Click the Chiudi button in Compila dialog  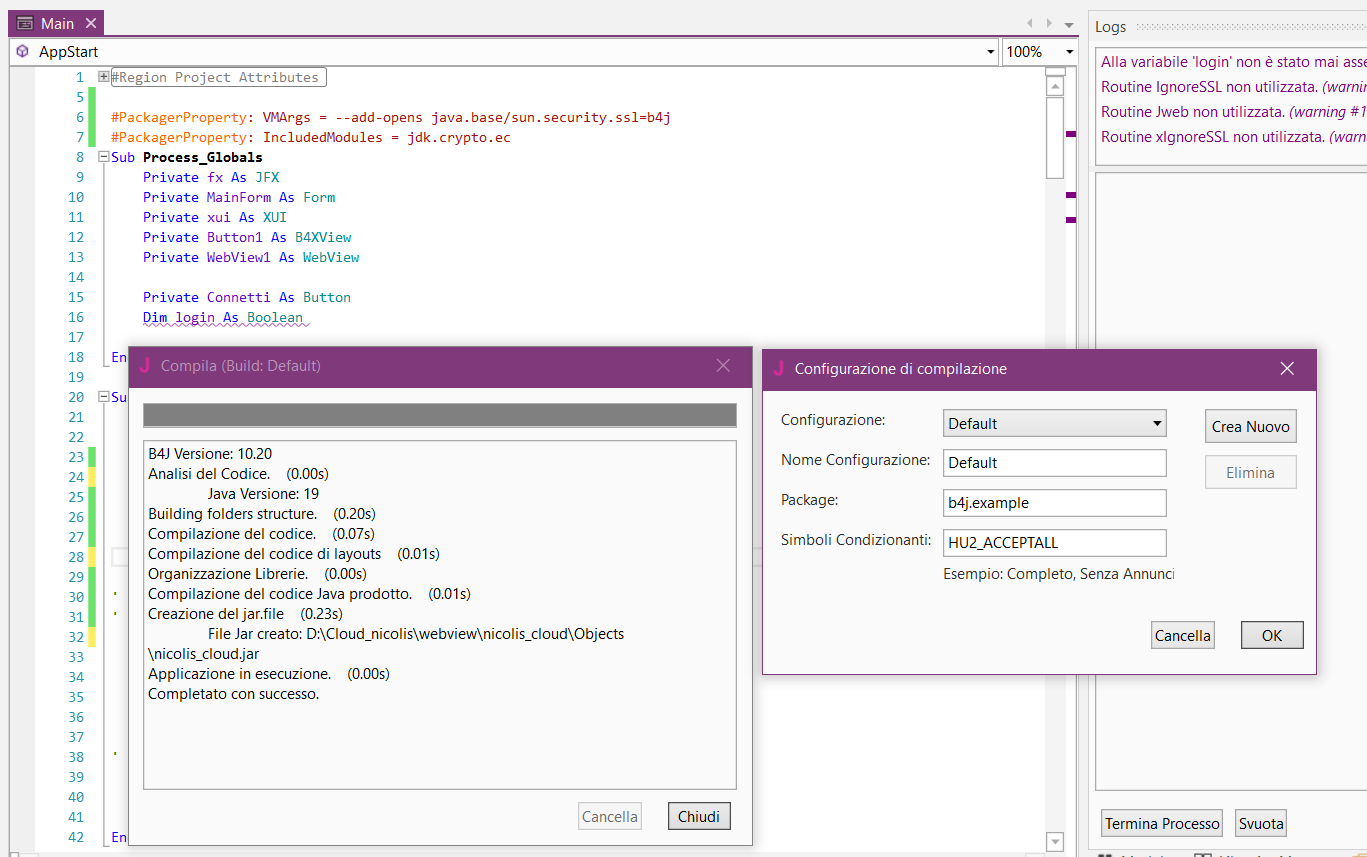(x=699, y=816)
